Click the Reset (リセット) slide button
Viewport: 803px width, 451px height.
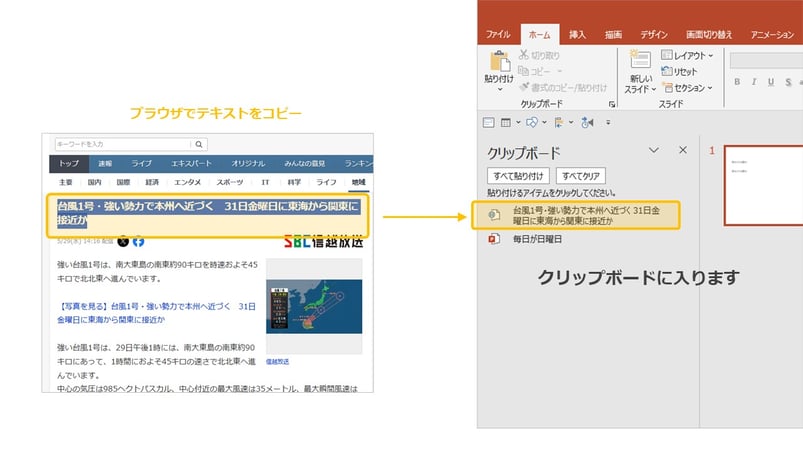pos(679,72)
